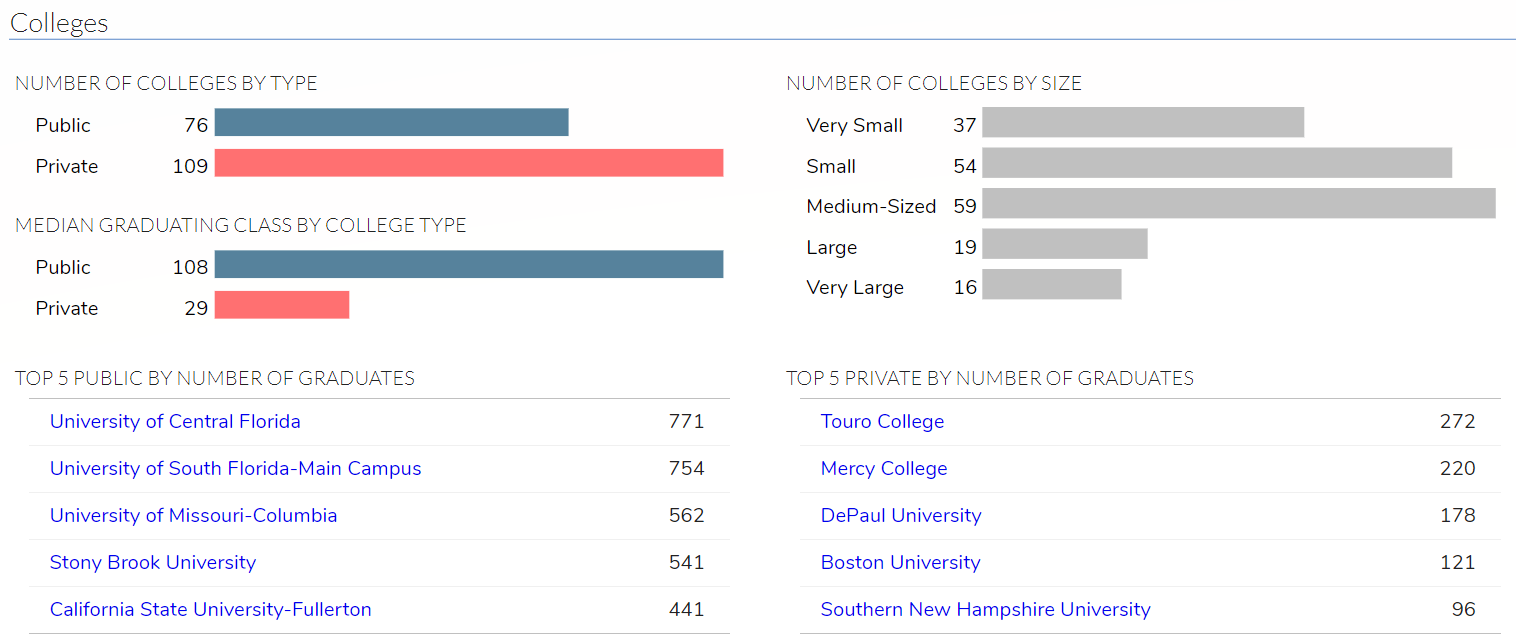Open the Touro College link
The image size is (1516, 640).
tap(882, 421)
